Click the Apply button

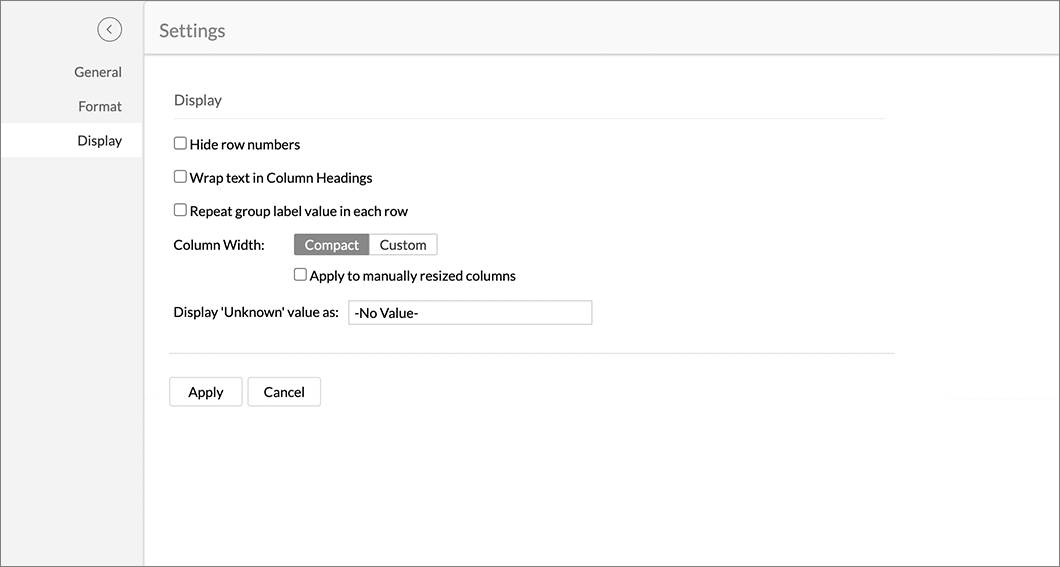point(206,392)
